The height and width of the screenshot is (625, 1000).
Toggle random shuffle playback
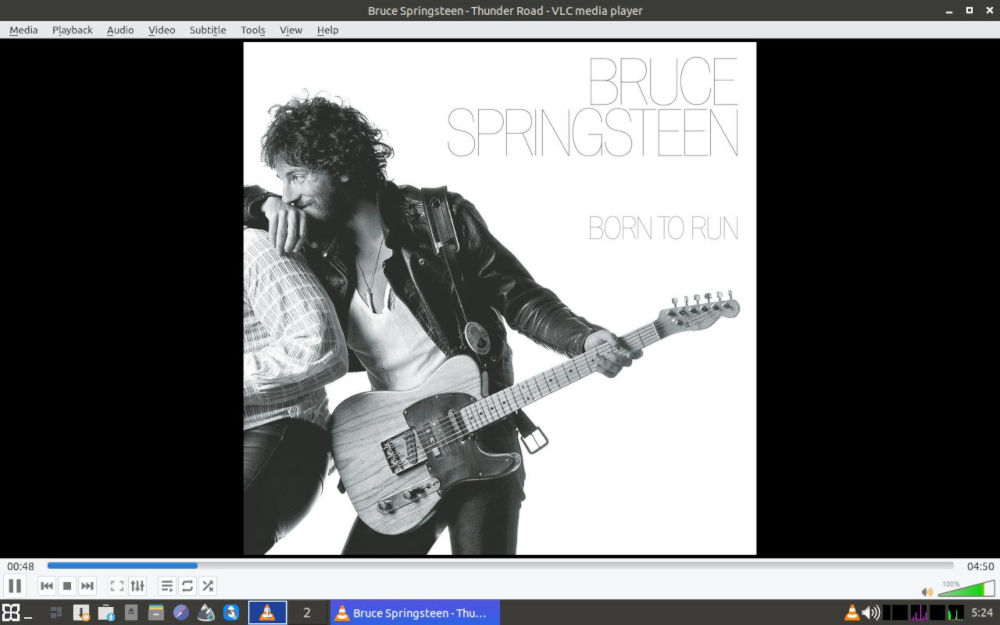pyautogui.click(x=208, y=586)
